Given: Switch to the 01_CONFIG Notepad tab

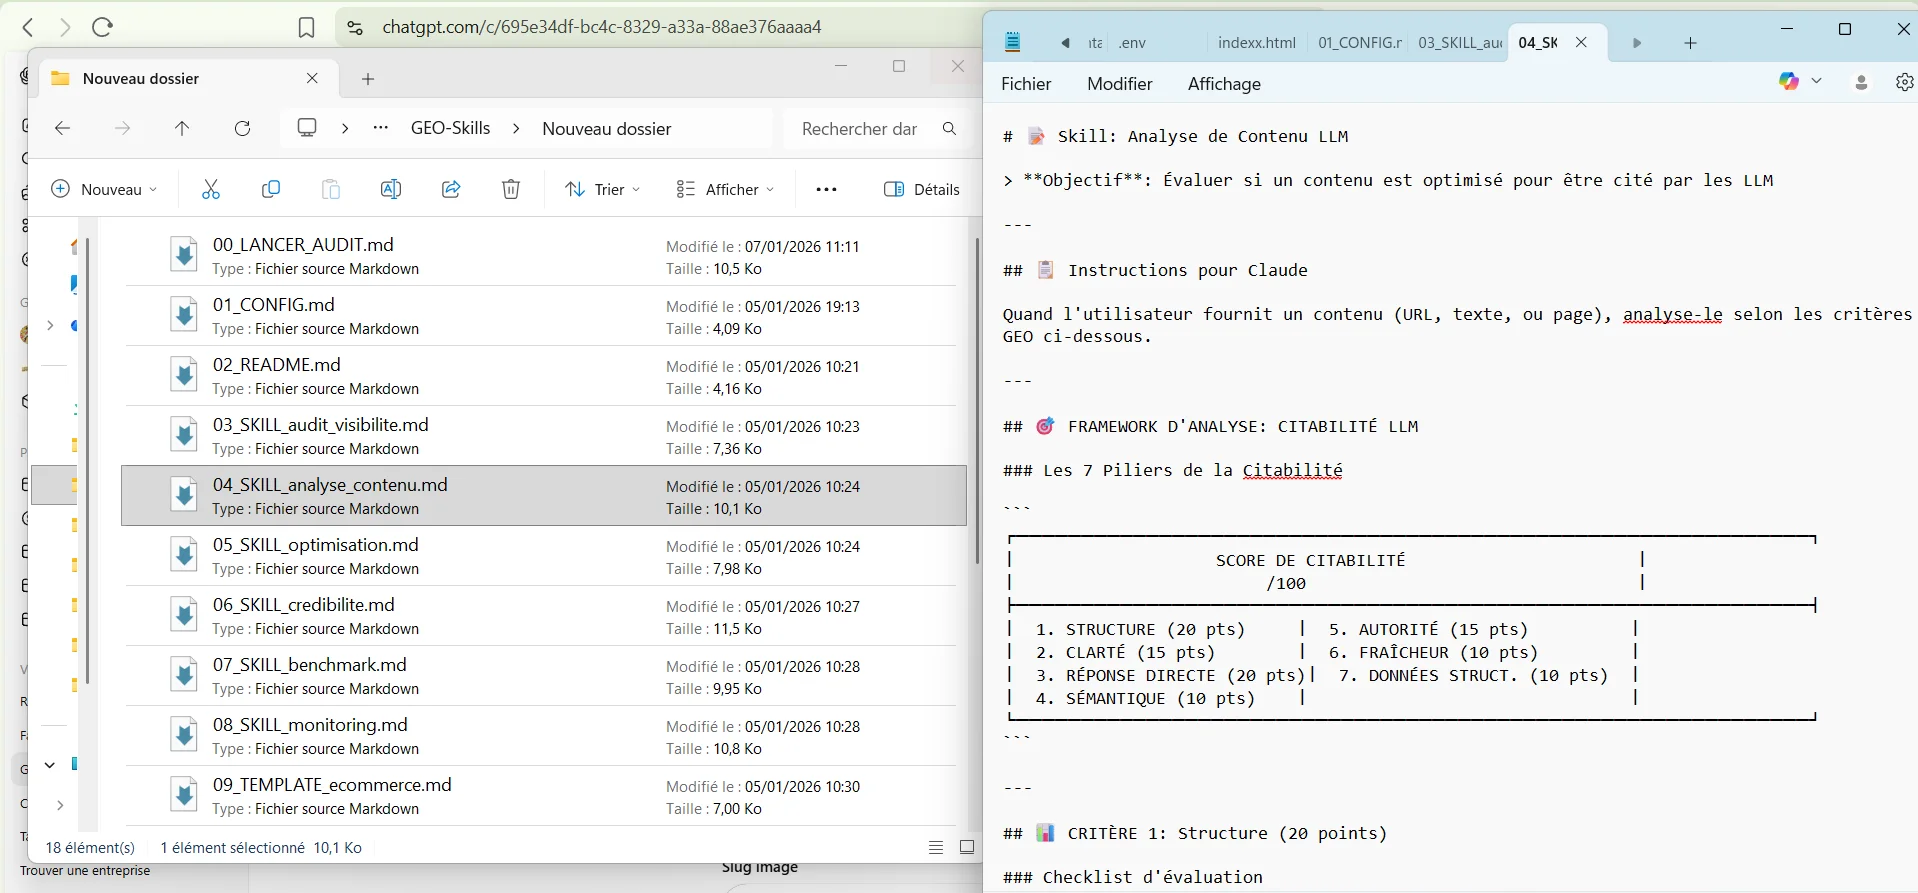Looking at the screenshot, I should coord(1359,42).
